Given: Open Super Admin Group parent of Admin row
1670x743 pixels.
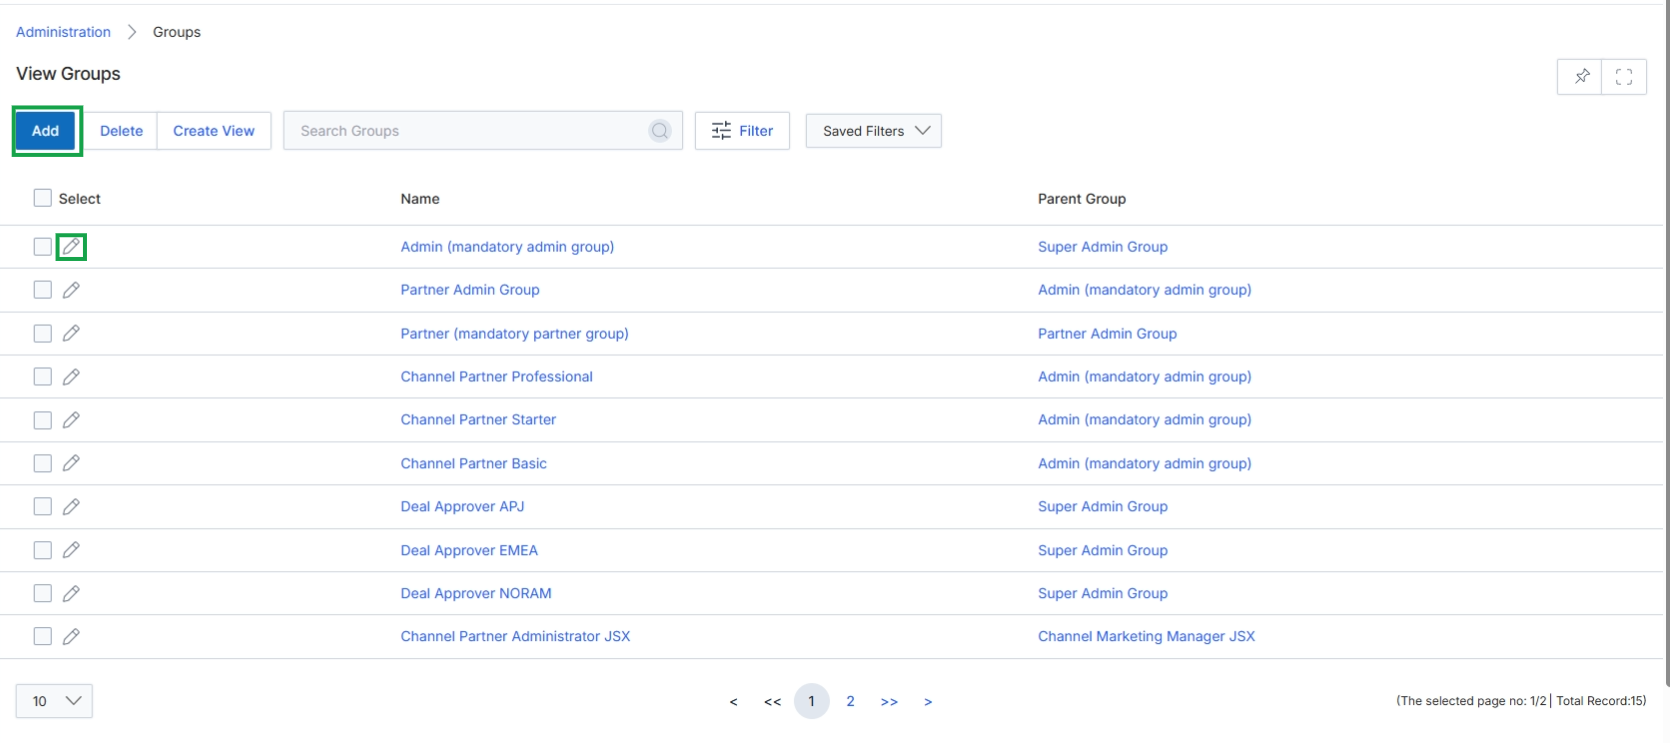Looking at the screenshot, I should coord(1103,247).
